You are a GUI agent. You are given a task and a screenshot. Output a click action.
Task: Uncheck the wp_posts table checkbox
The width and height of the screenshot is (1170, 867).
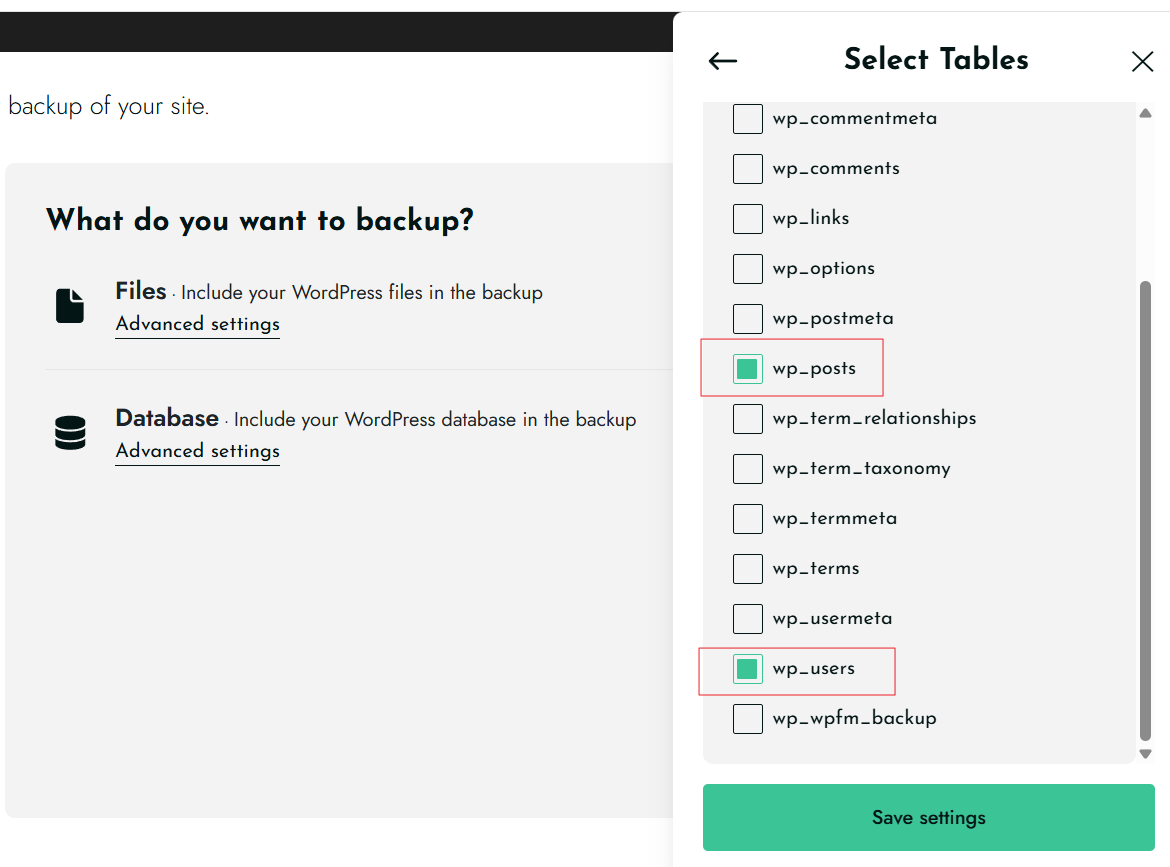[x=747, y=369]
